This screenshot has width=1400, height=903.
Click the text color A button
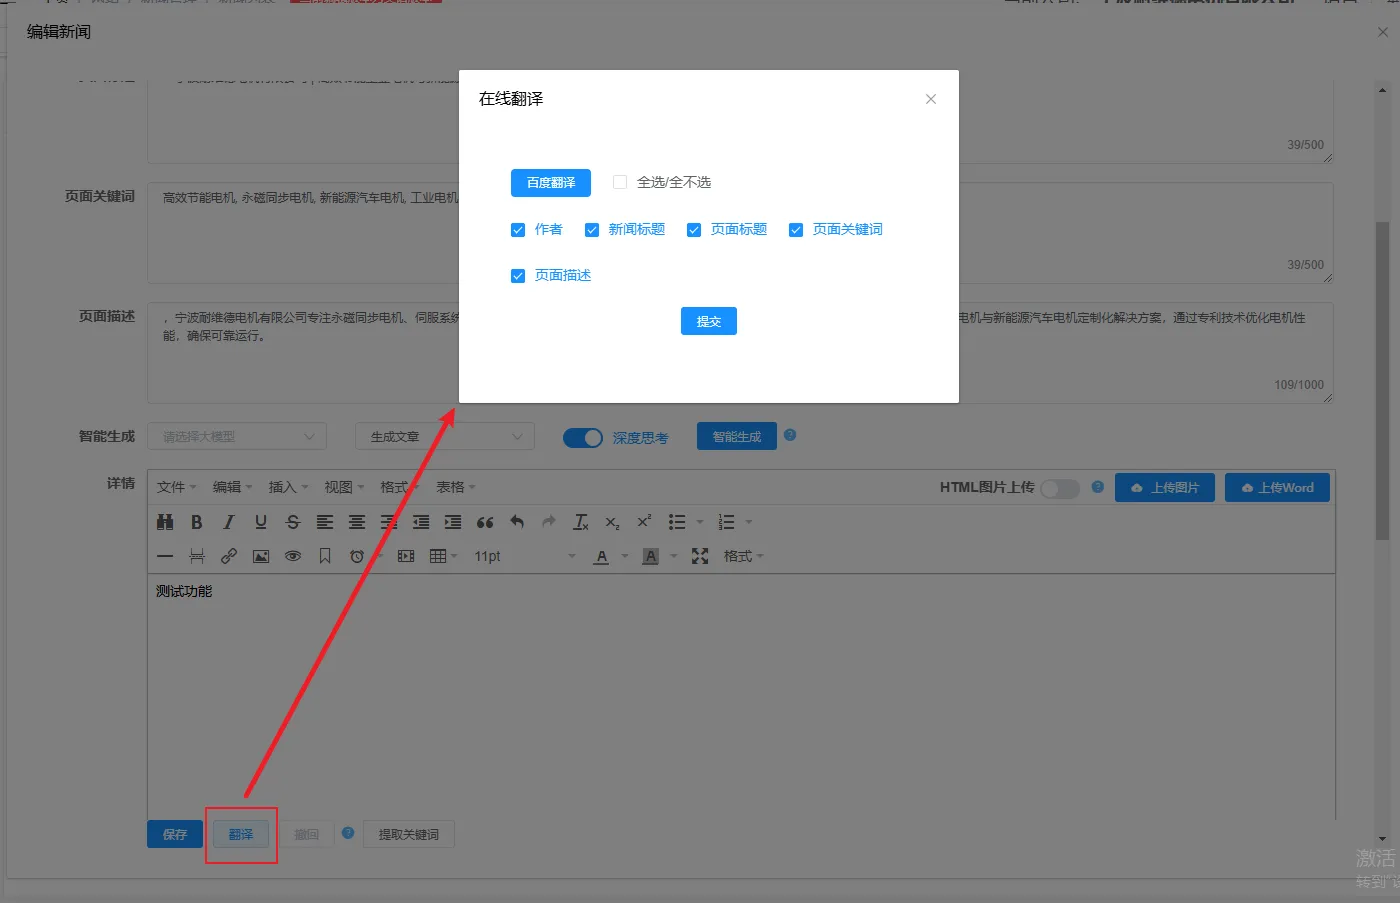point(601,556)
